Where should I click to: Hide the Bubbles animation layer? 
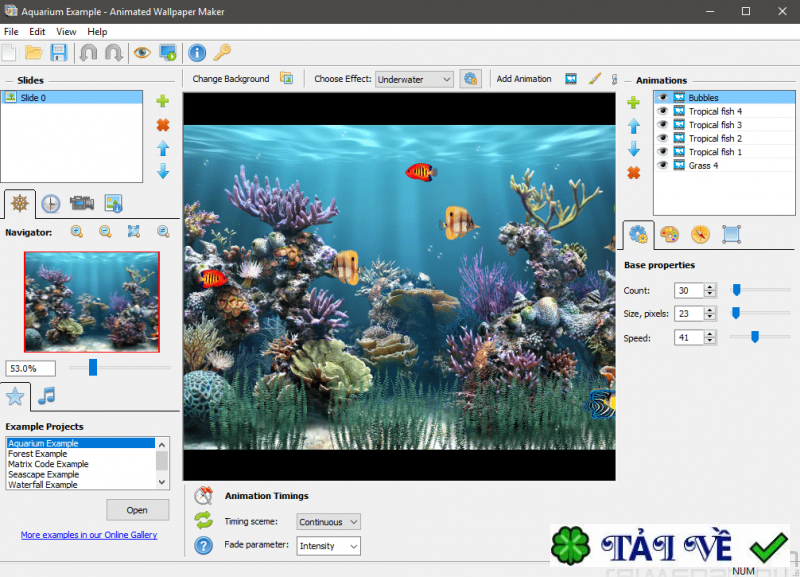point(662,98)
